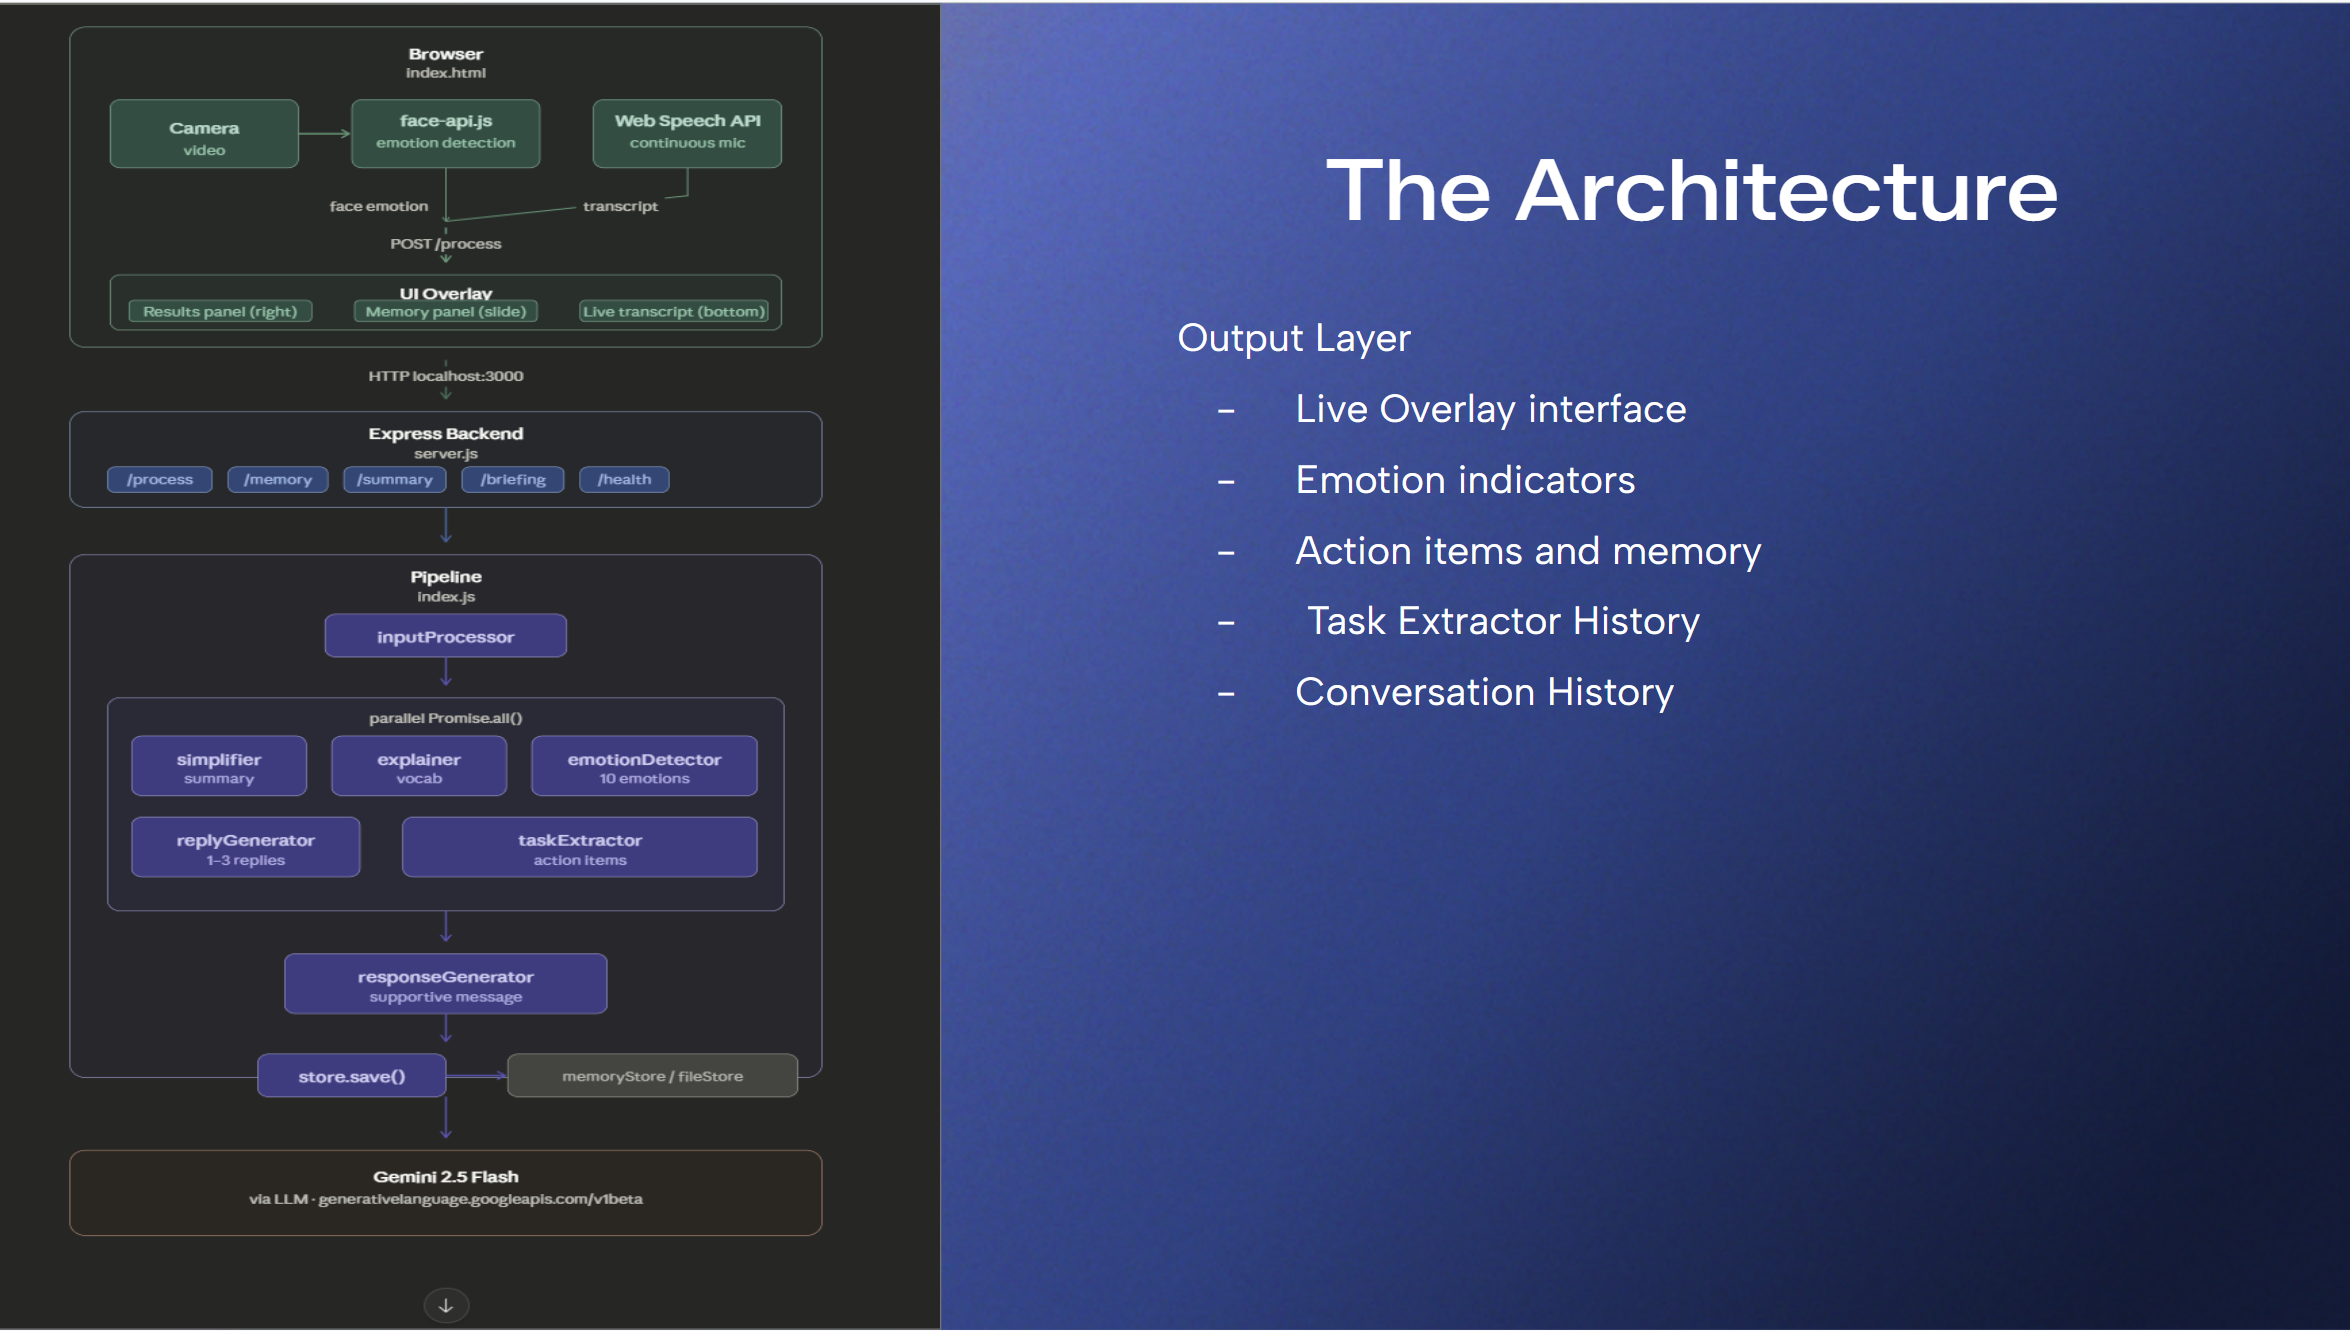
Task: Select emotionDetector 10 emotions block
Action: 644,767
